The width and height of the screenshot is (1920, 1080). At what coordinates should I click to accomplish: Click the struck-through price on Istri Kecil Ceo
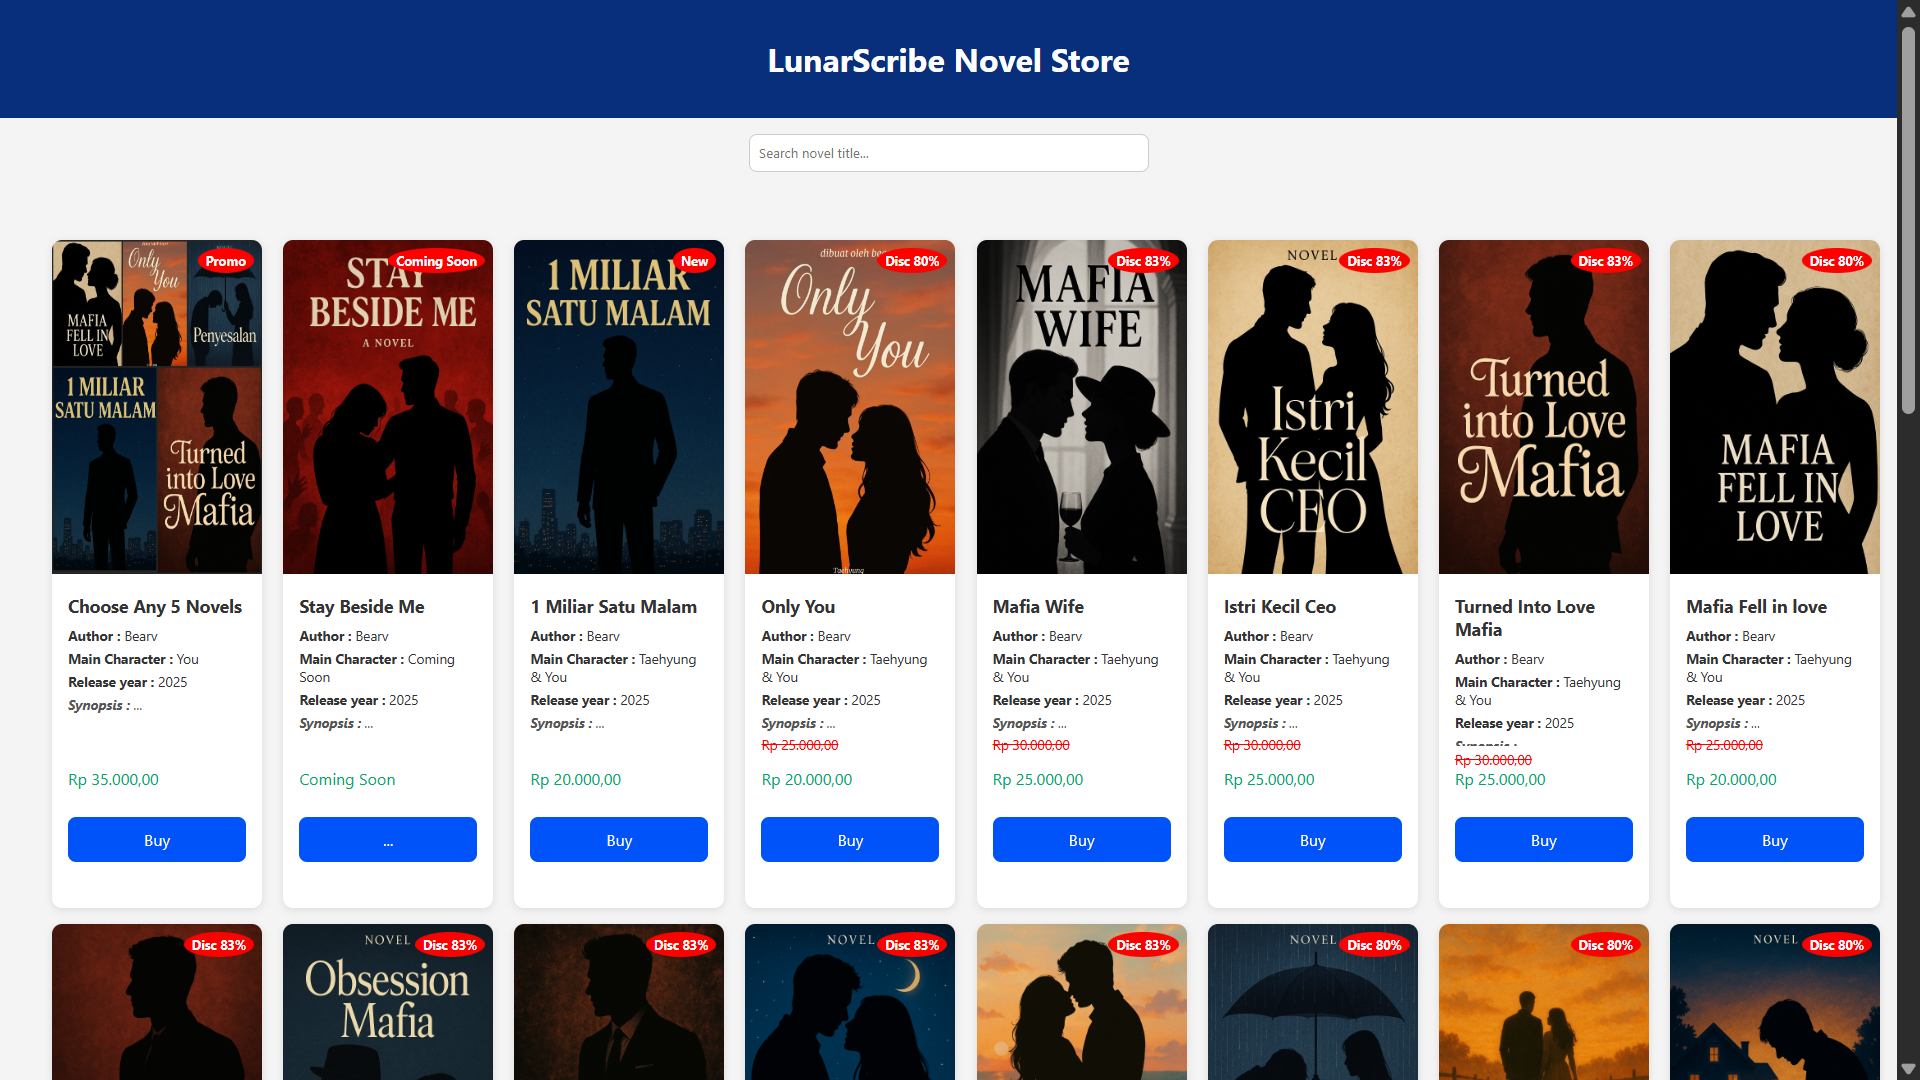(x=1262, y=745)
